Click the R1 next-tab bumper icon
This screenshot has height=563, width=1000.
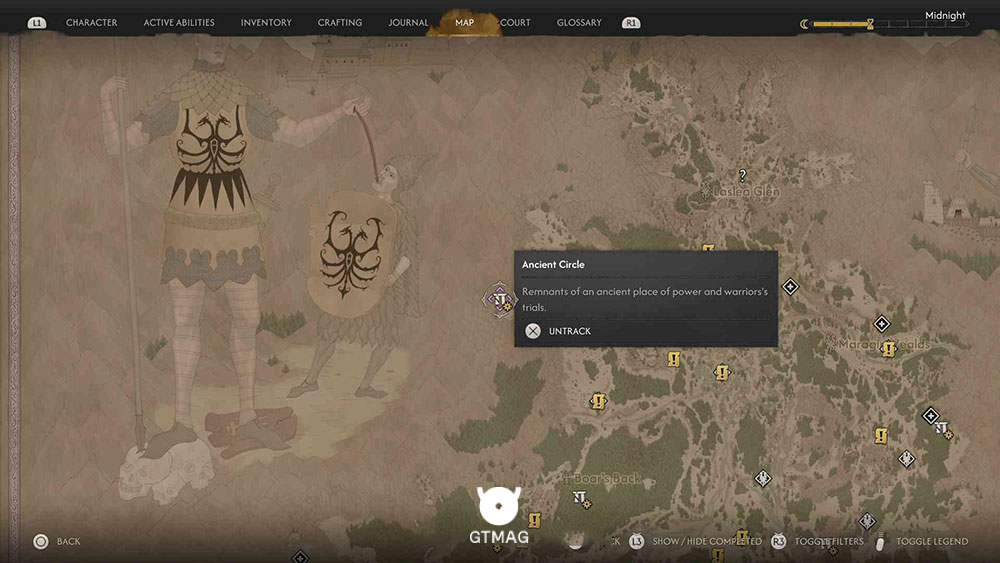[x=631, y=23]
